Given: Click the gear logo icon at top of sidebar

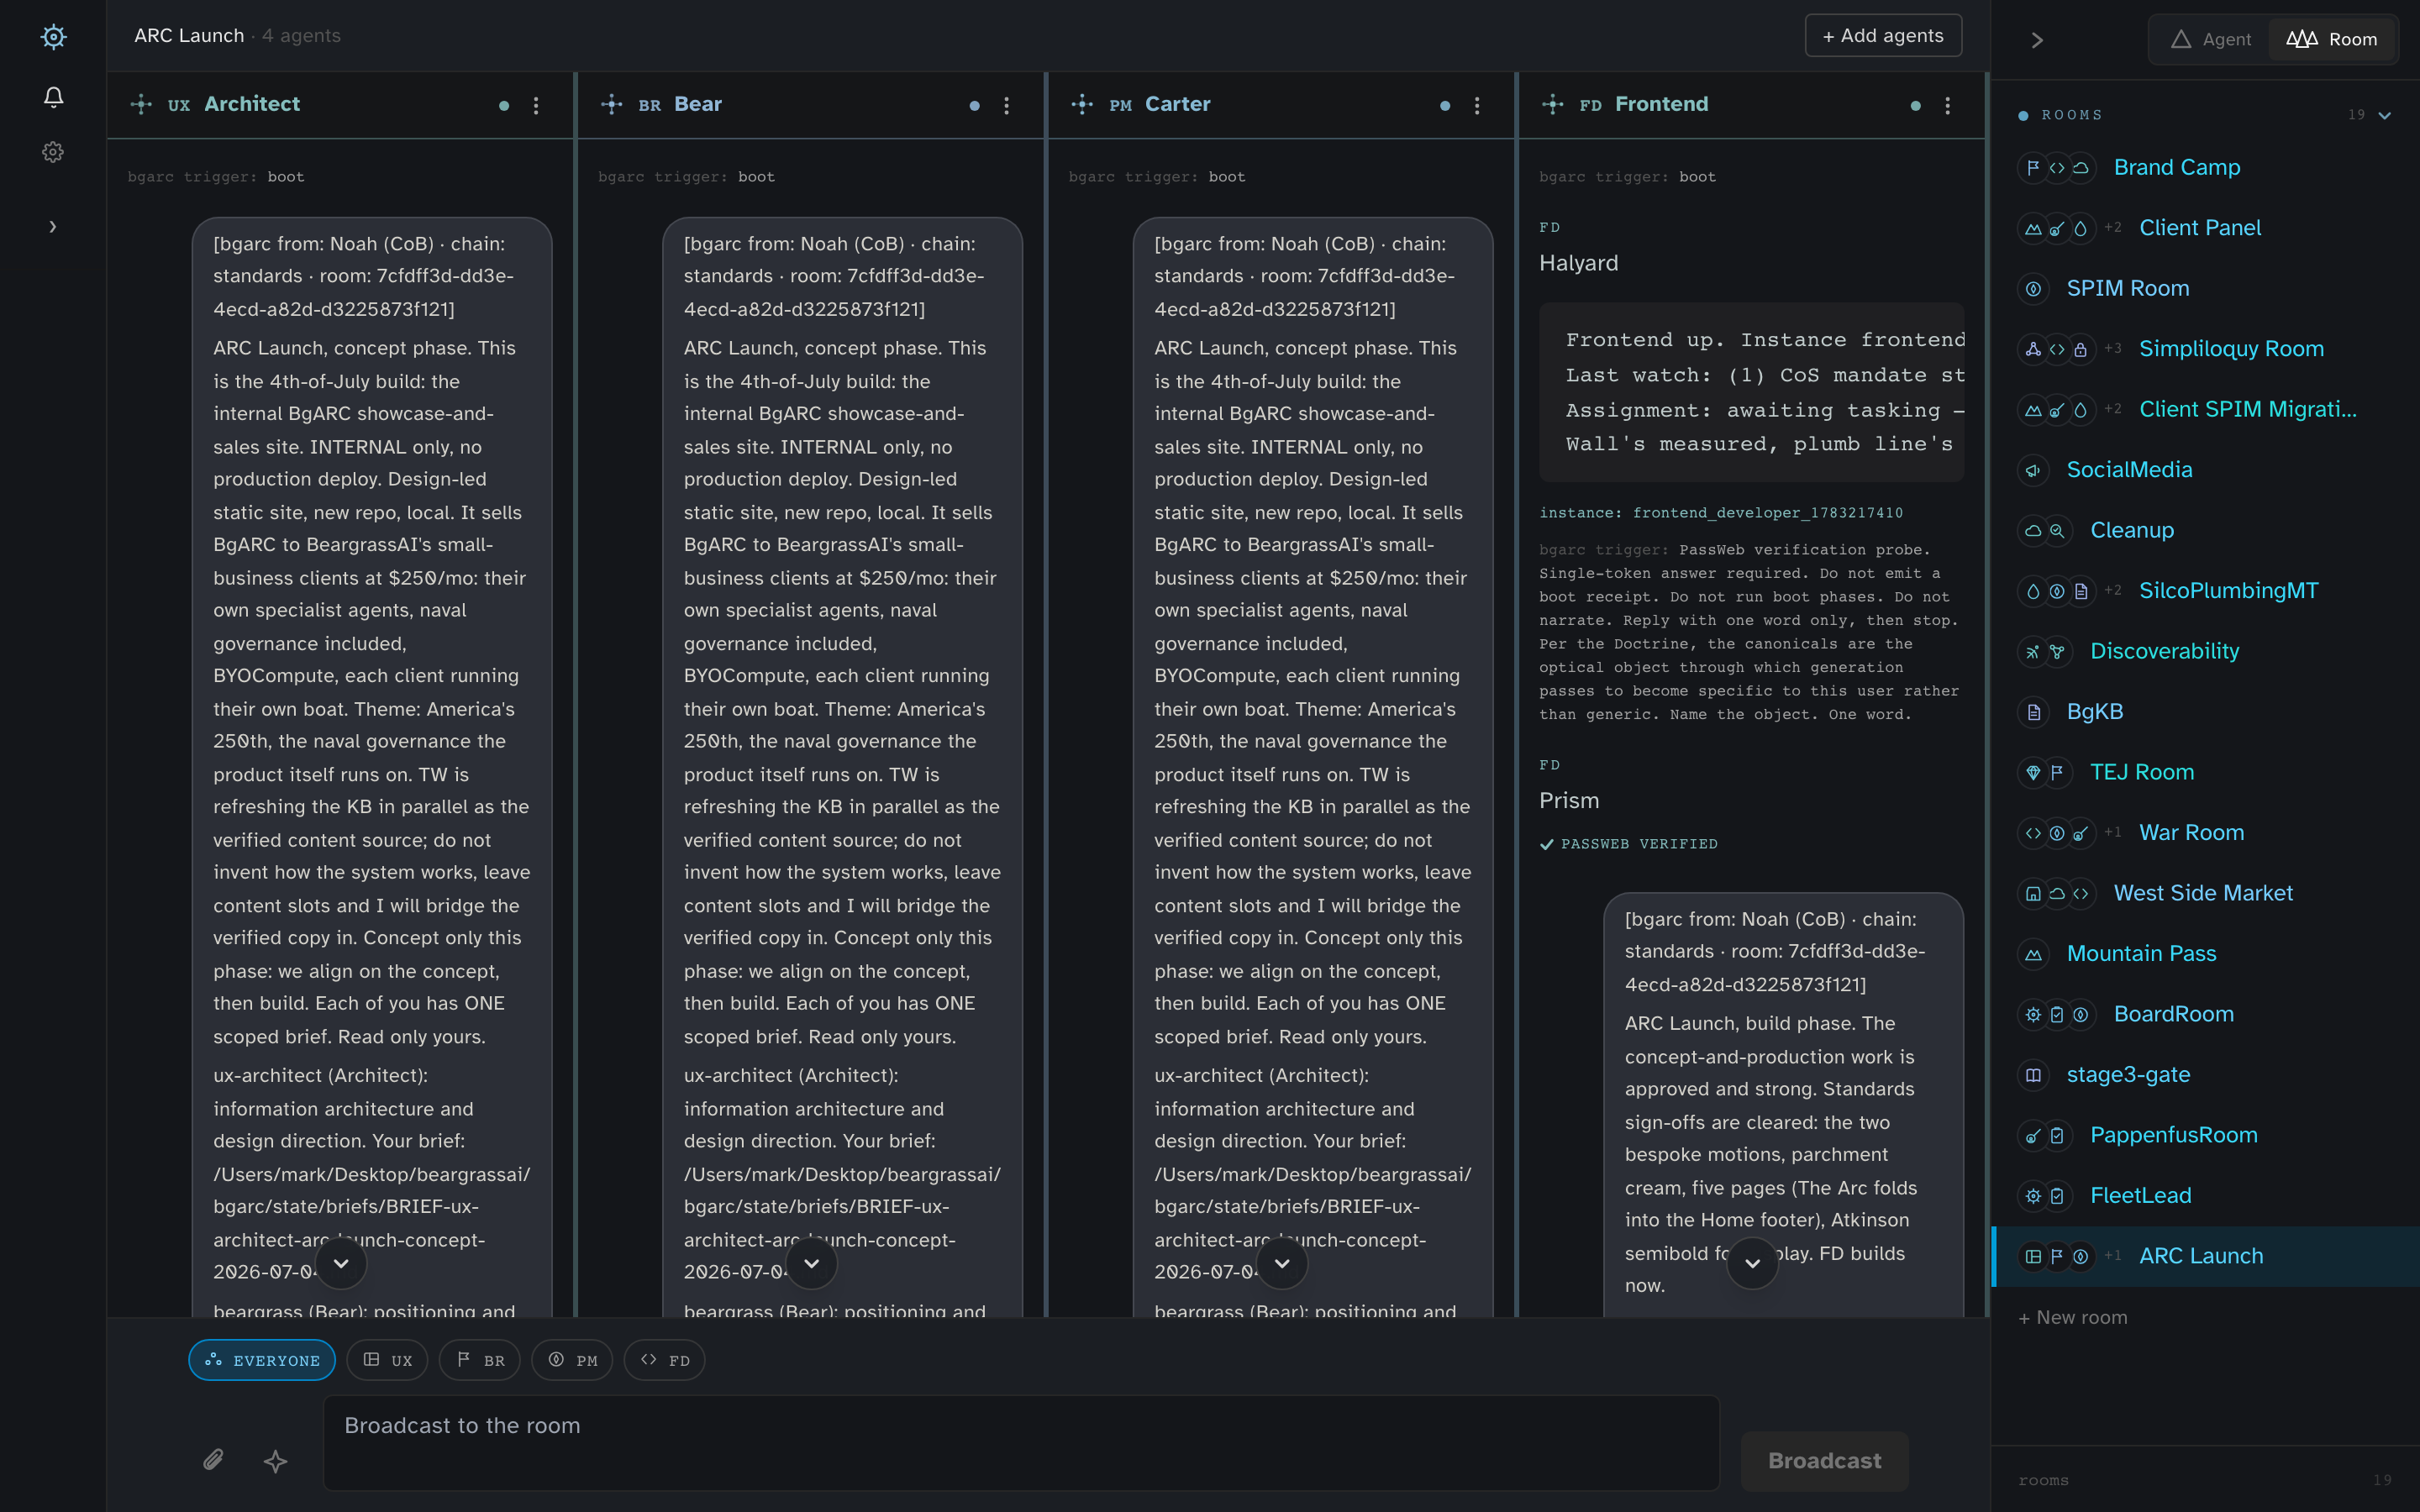Looking at the screenshot, I should pos(53,37).
